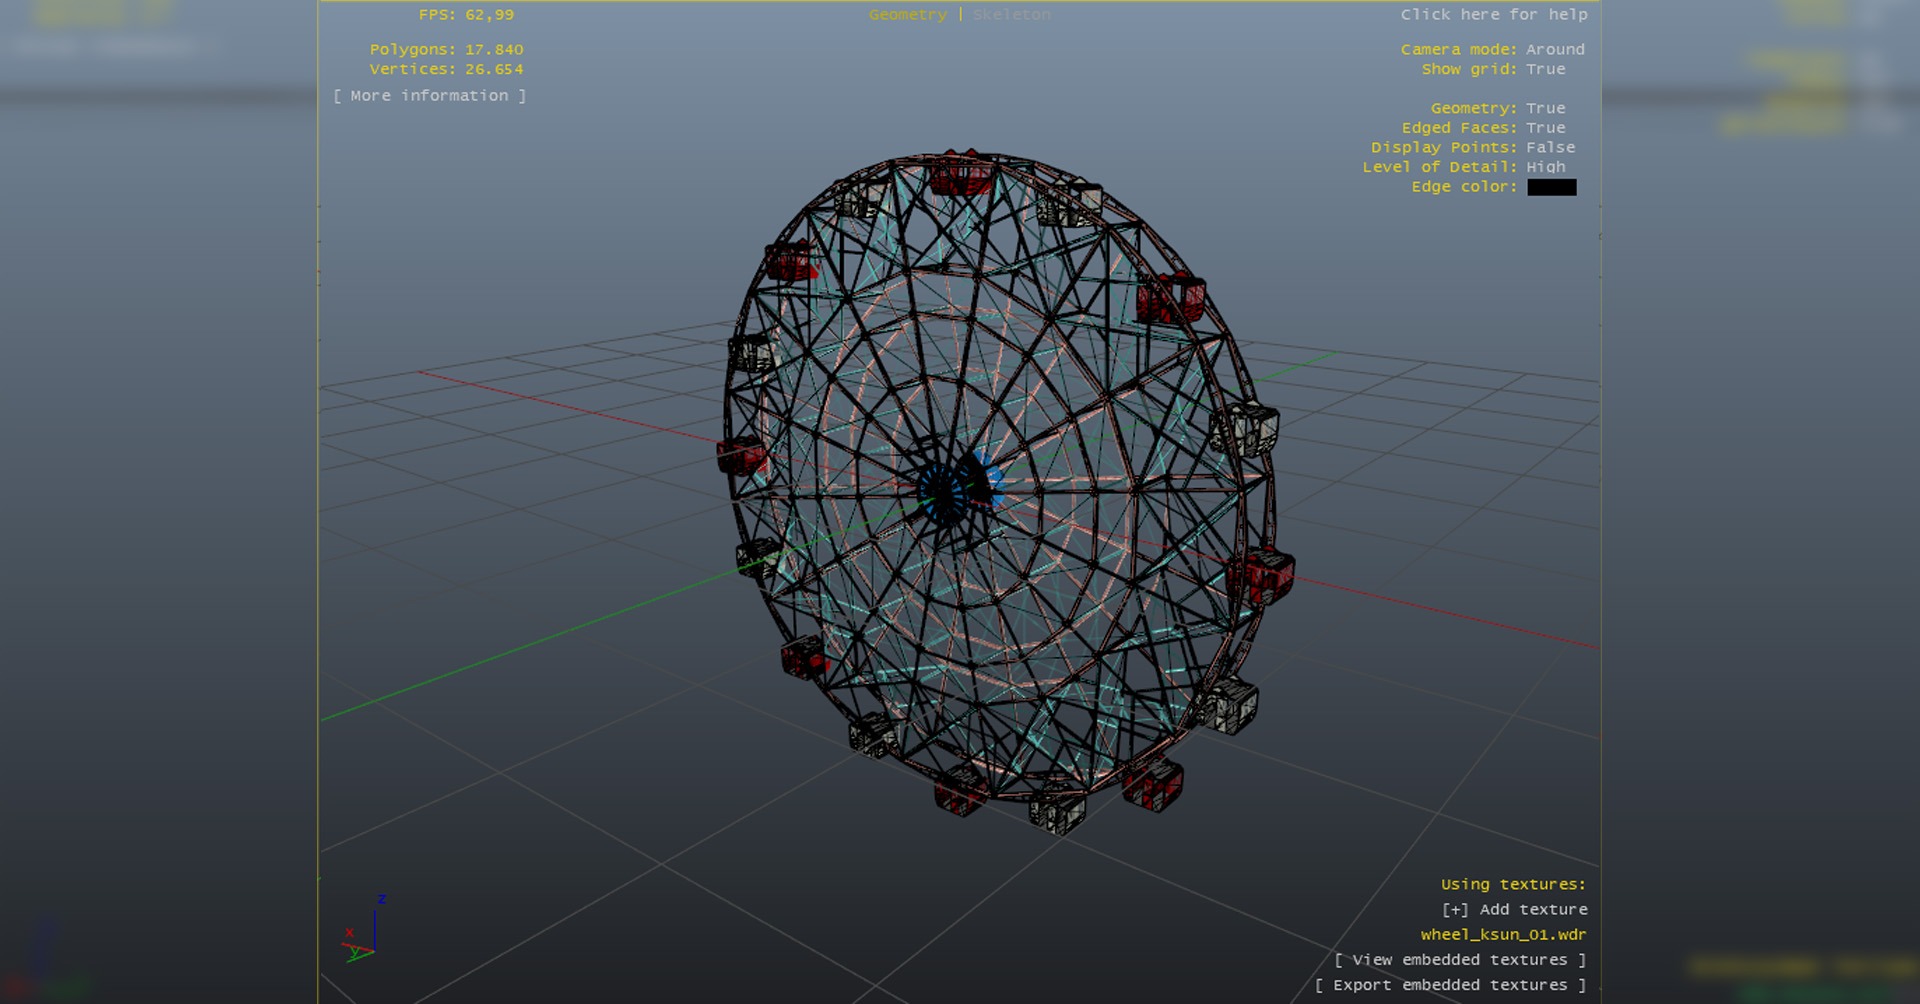
Task: Click the red X axis label on gizmo
Action: (349, 933)
